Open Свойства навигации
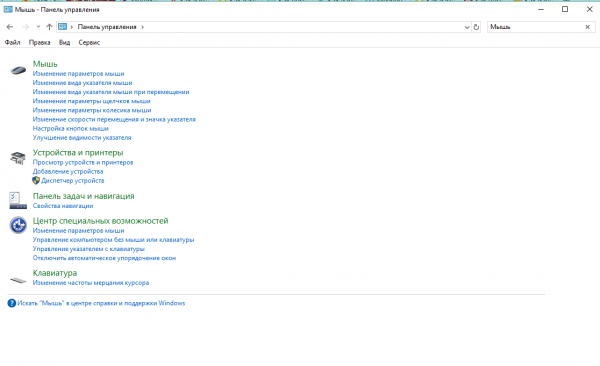This screenshot has height=366, width=600. [63, 206]
